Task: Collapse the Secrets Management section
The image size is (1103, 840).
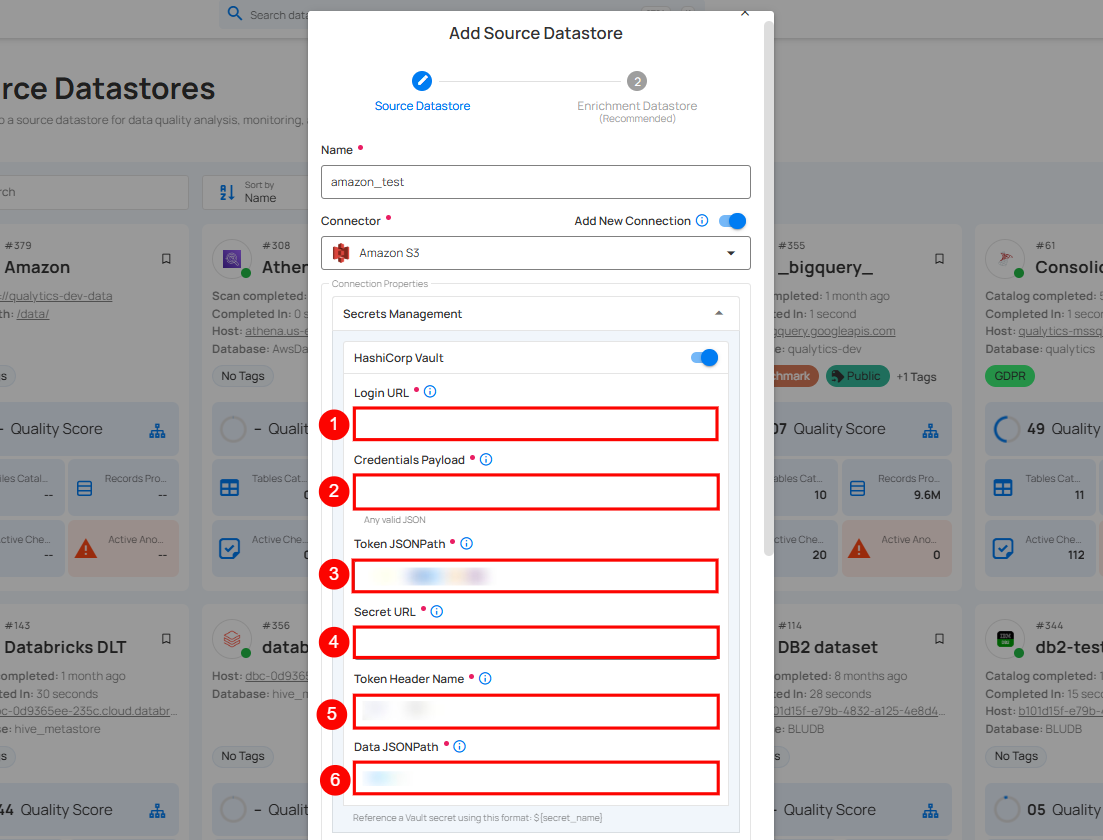Action: [x=718, y=314]
